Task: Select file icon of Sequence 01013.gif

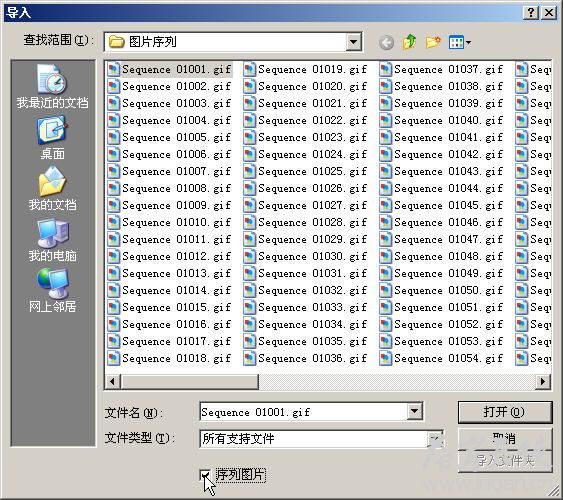Action: [x=113, y=273]
